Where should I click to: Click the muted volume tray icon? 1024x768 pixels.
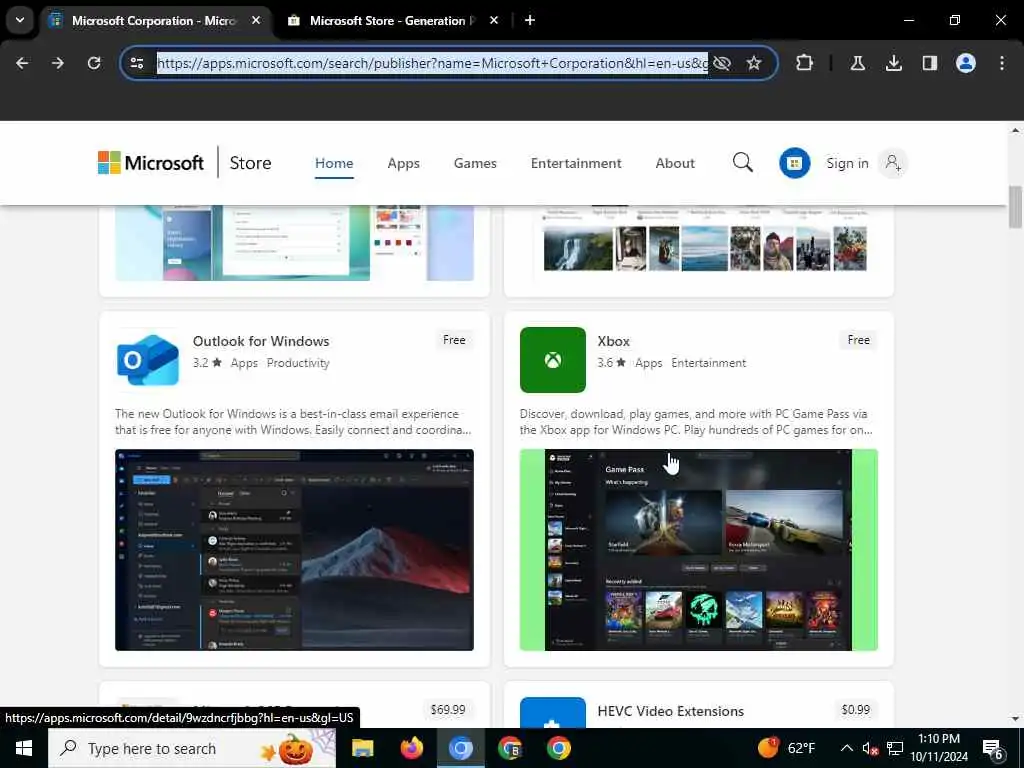click(x=870, y=748)
